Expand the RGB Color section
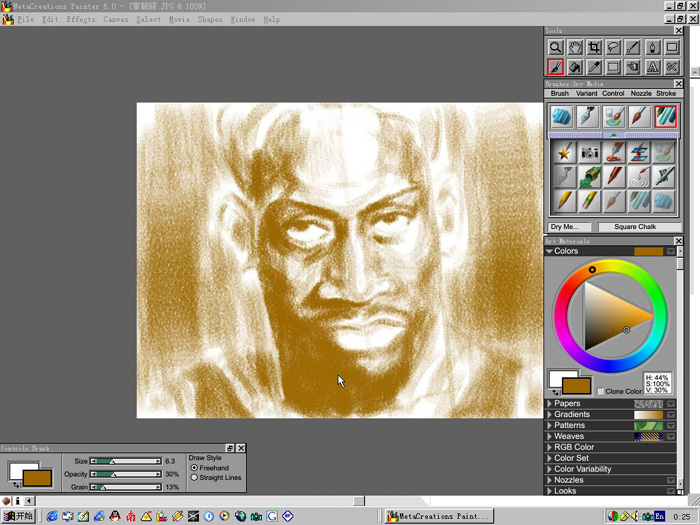This screenshot has height=525, width=700. pos(550,447)
